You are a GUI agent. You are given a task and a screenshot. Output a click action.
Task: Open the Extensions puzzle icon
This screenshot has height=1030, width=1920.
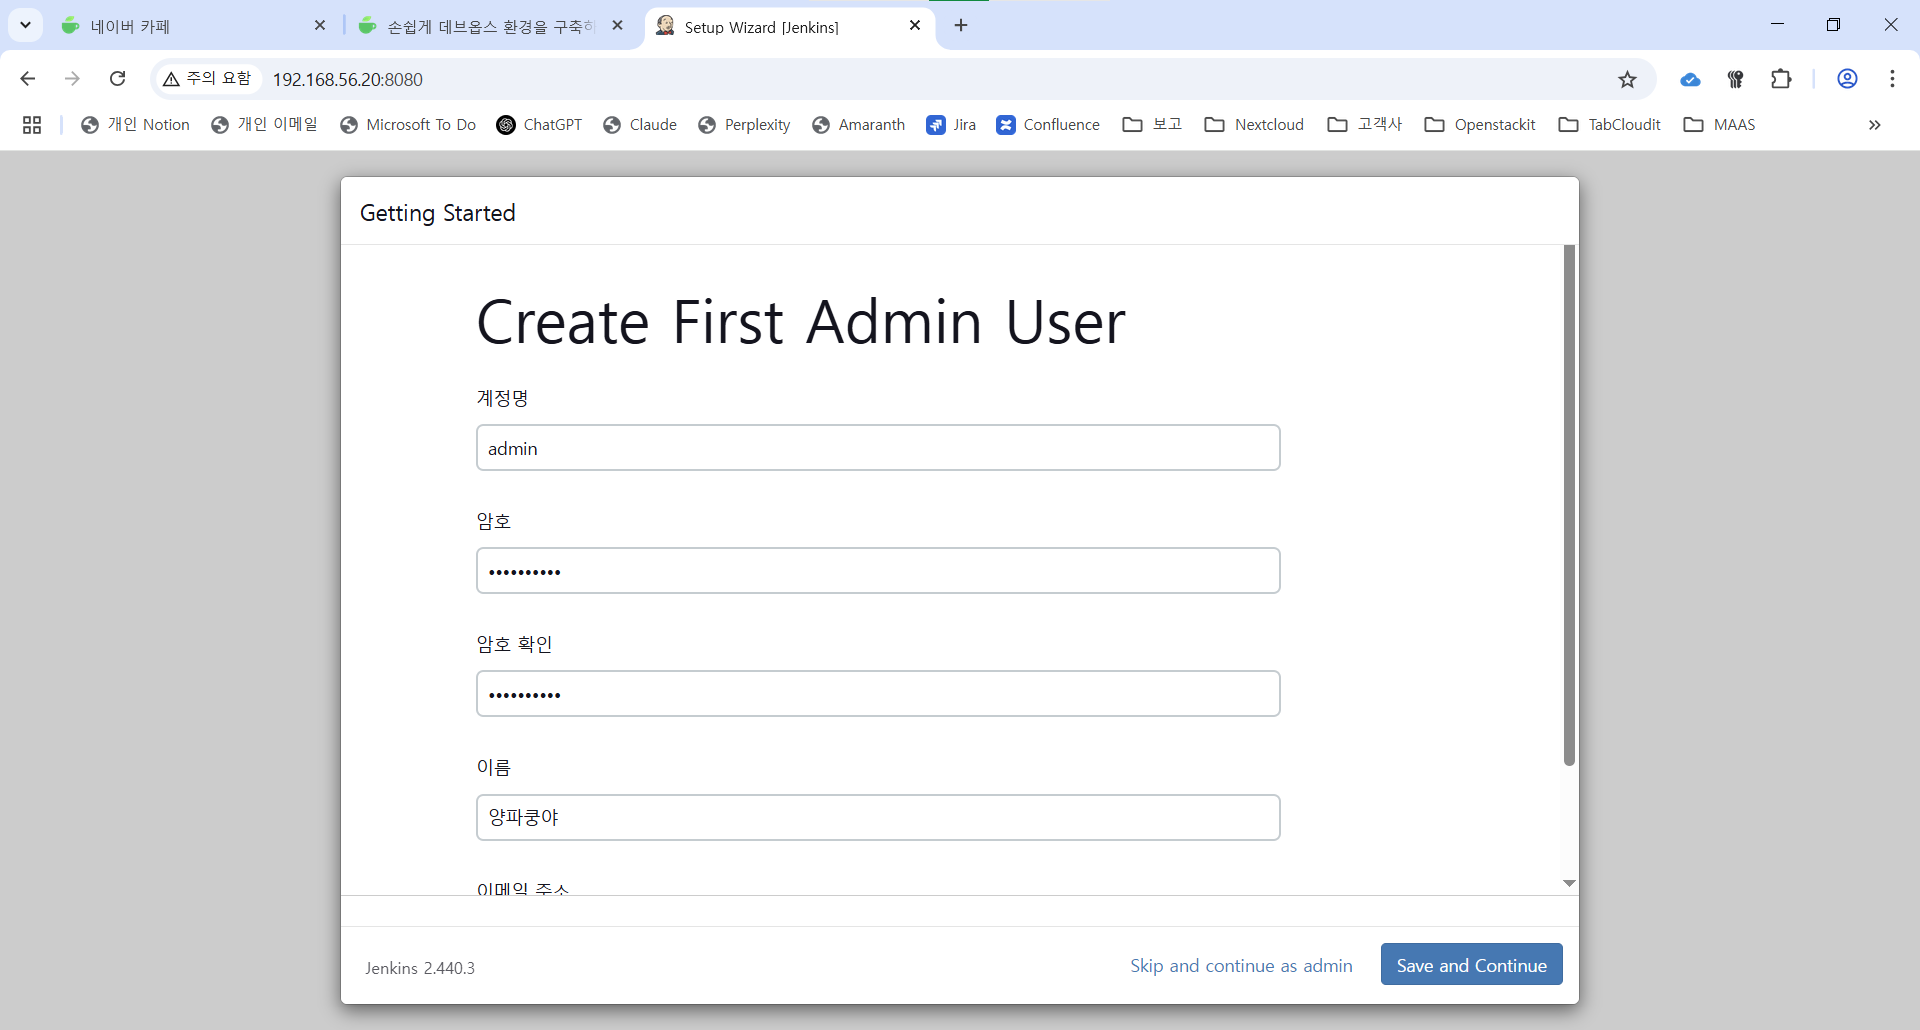[x=1781, y=79]
